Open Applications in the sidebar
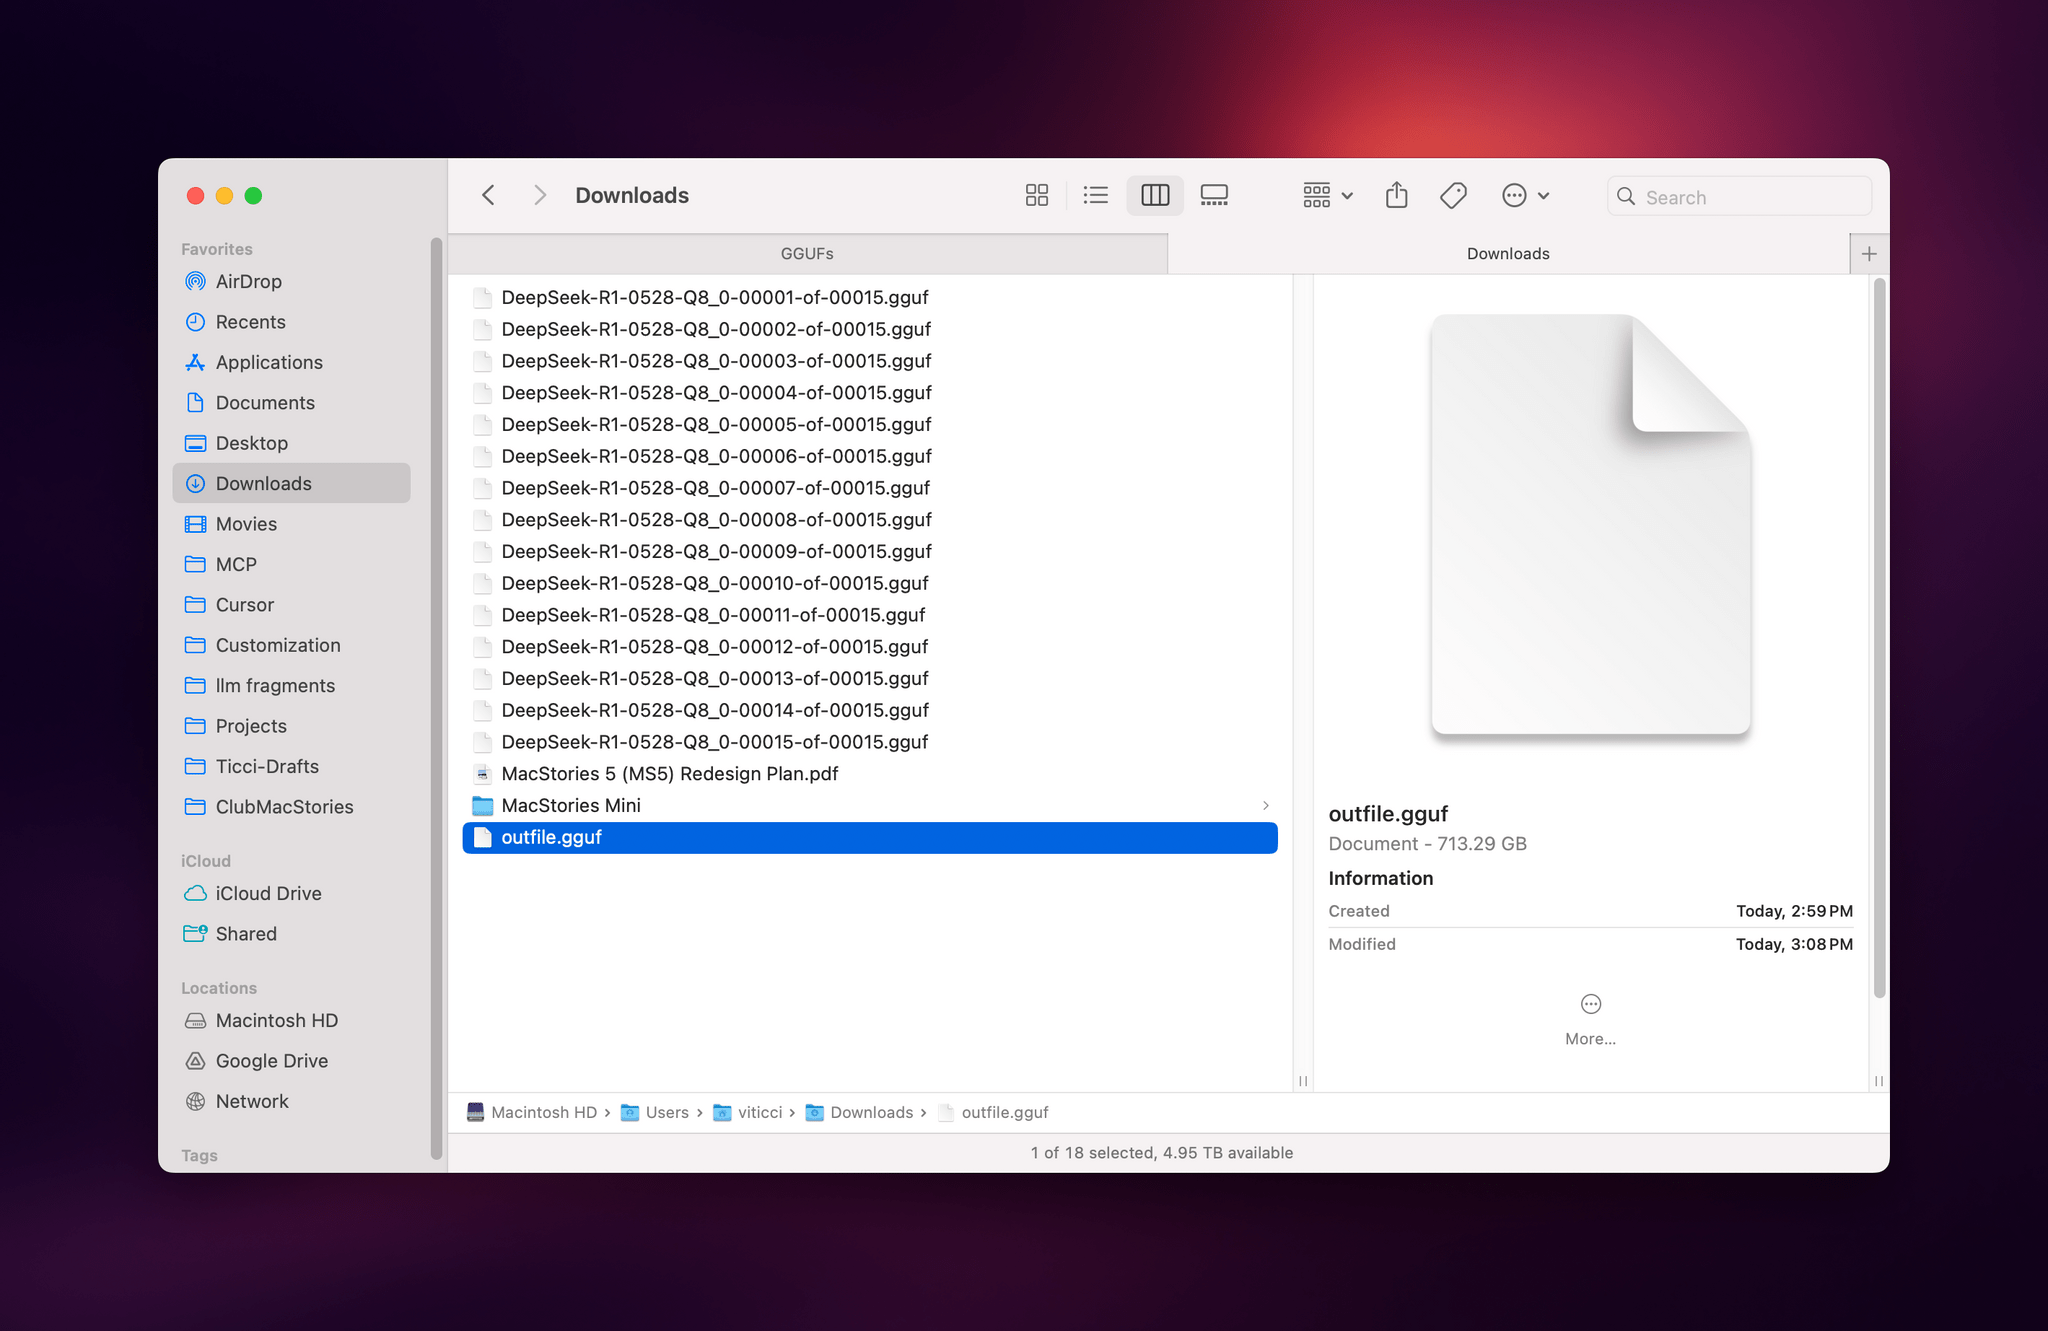Screen dimensions: 2048x1331 coord(291,362)
